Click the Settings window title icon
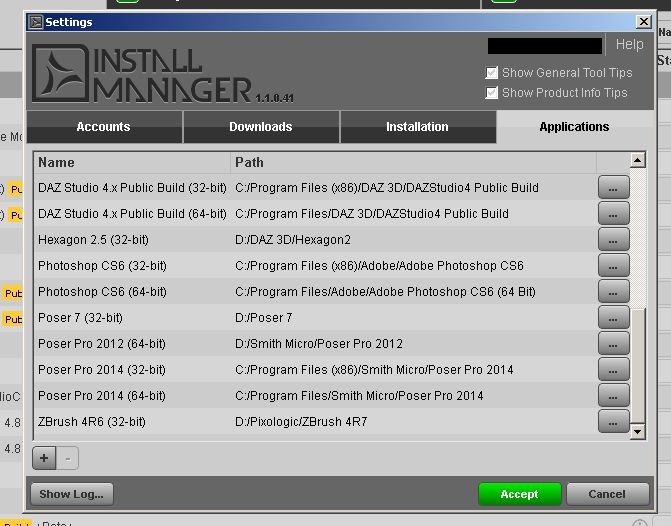Viewport: 671px width, 526px height. 36,22
